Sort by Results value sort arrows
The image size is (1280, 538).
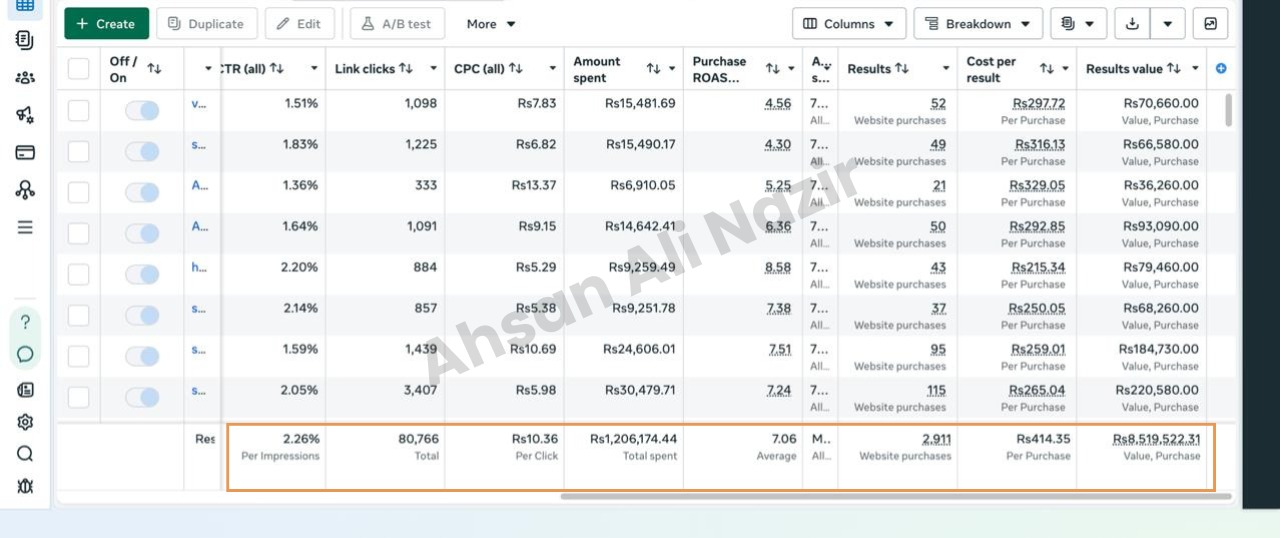(1174, 69)
